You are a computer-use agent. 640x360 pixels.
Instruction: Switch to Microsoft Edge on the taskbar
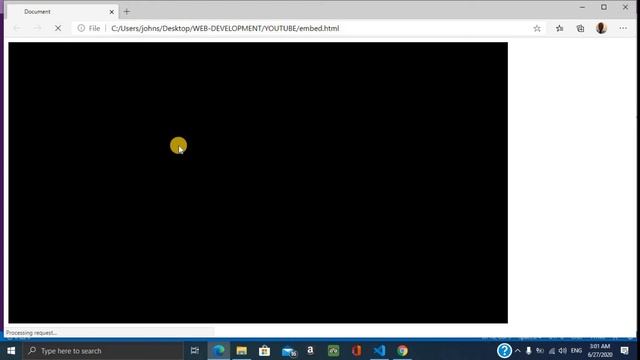219,351
